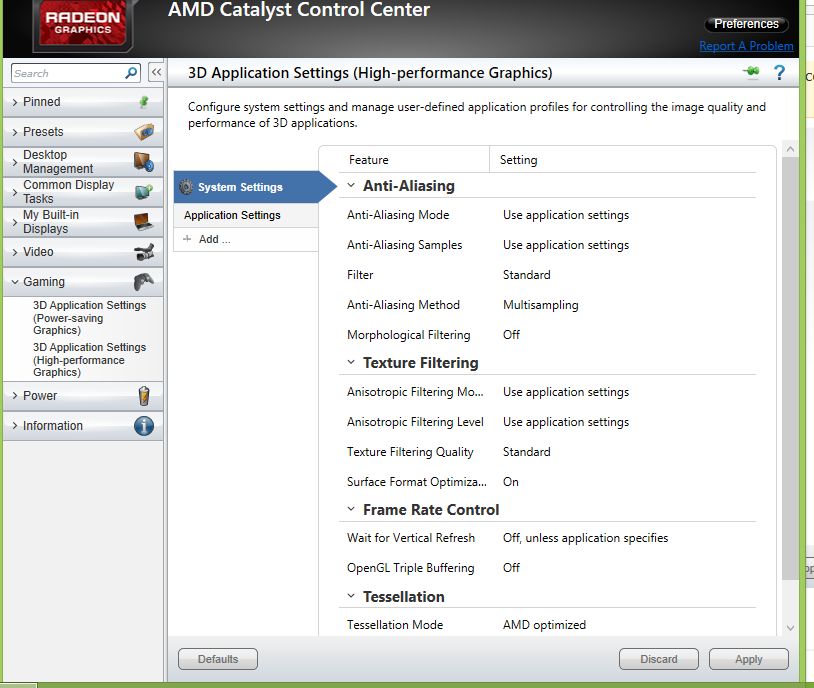Image resolution: width=814 pixels, height=688 pixels.
Task: Click the search magnifier icon
Action: [131, 73]
